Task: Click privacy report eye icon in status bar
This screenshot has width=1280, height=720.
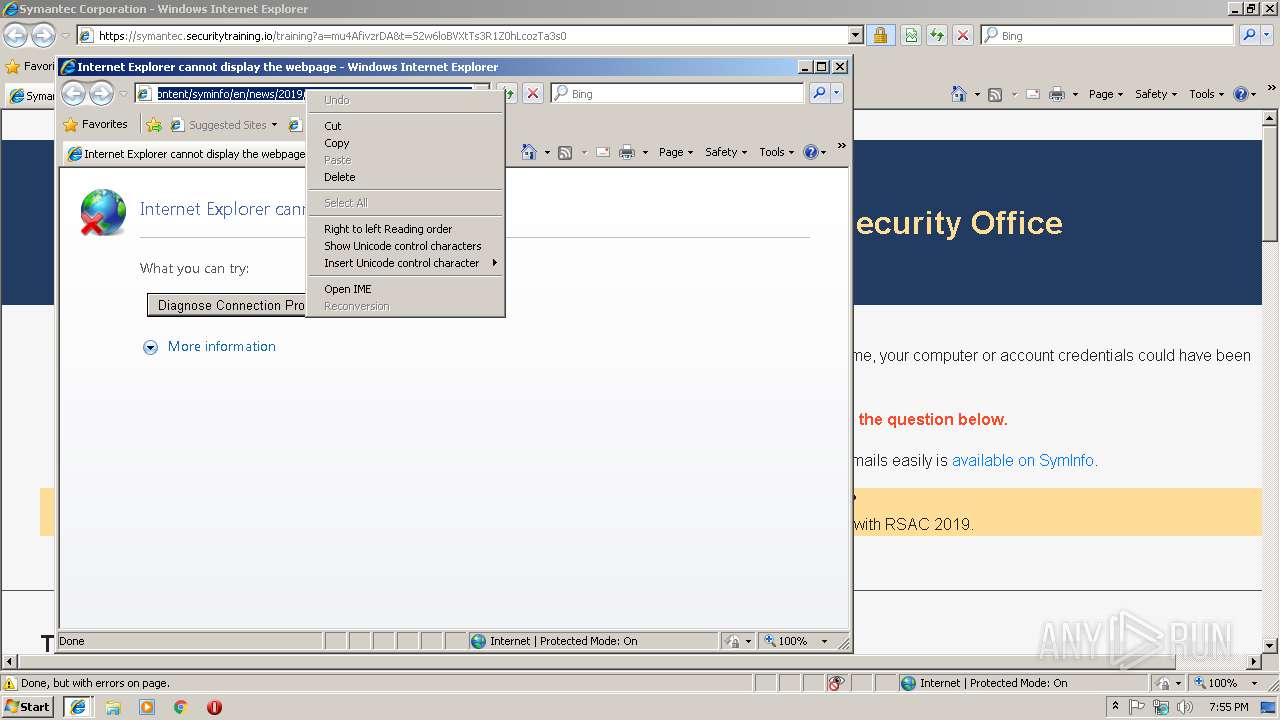Action: [837, 683]
